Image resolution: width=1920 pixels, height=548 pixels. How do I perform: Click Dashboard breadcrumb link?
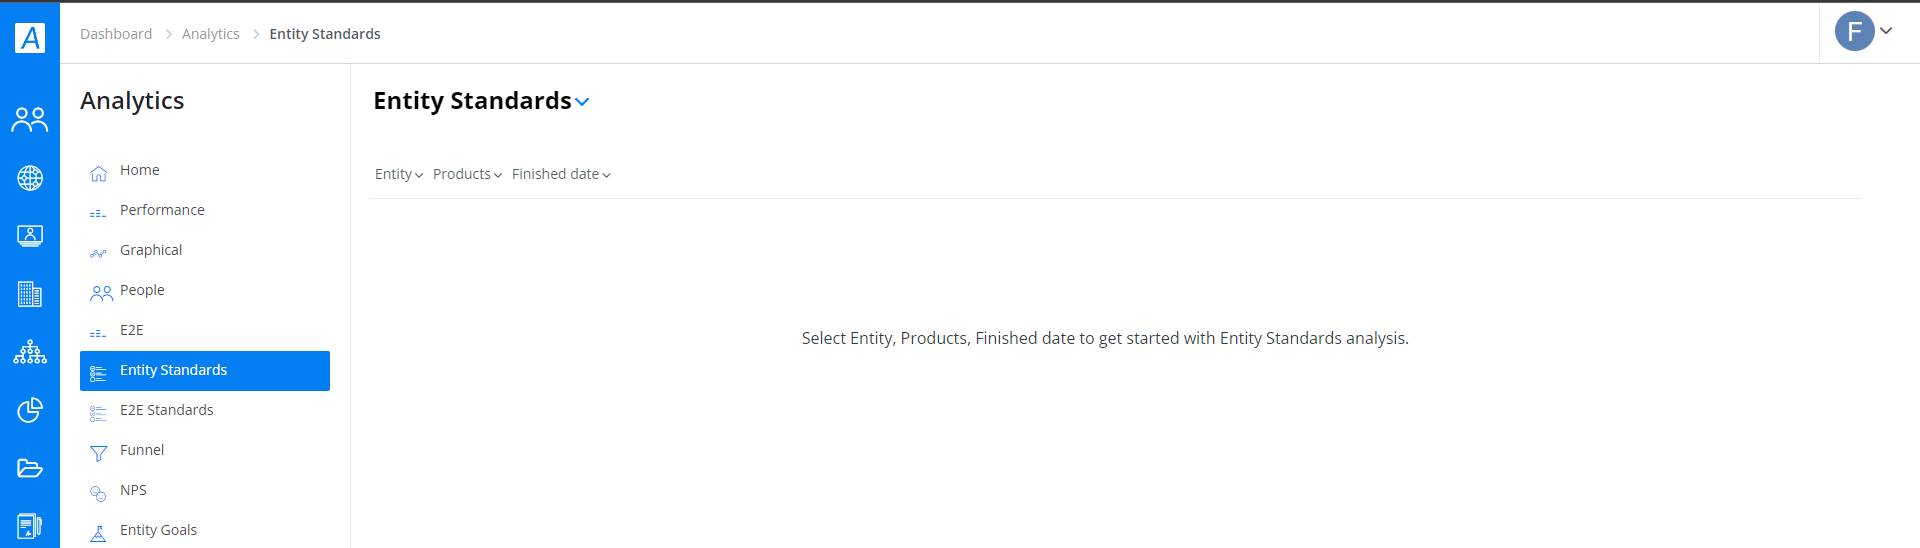click(116, 34)
